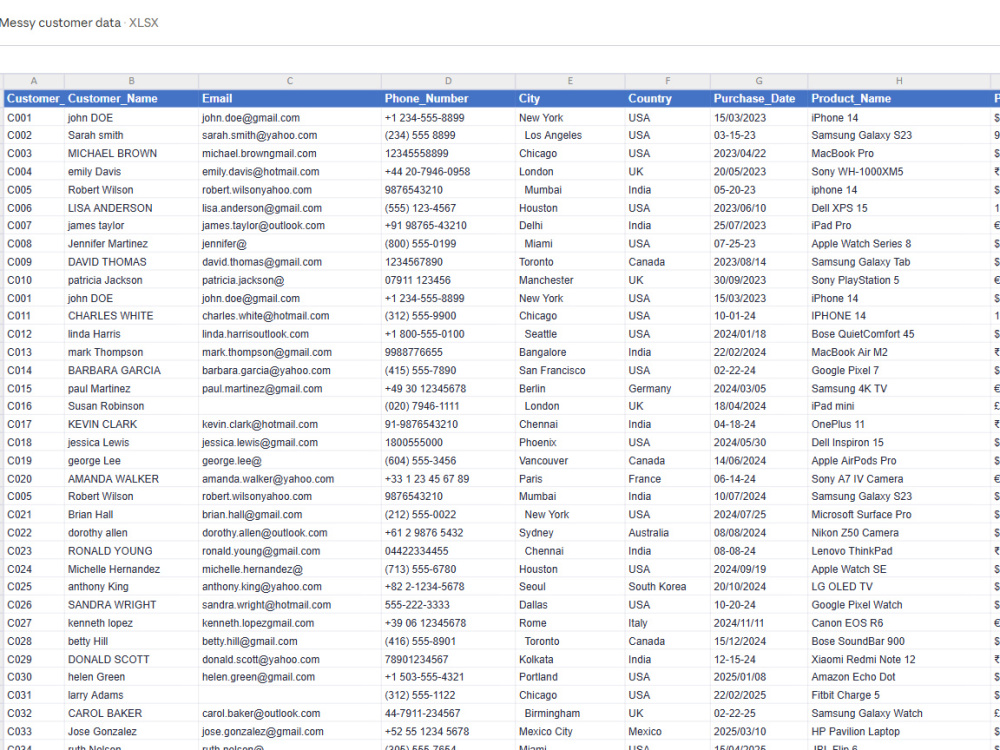Viewport: 1000px width, 750px height.
Task: Select the empty email cell for Susan Robinson
Action: click(x=290, y=406)
